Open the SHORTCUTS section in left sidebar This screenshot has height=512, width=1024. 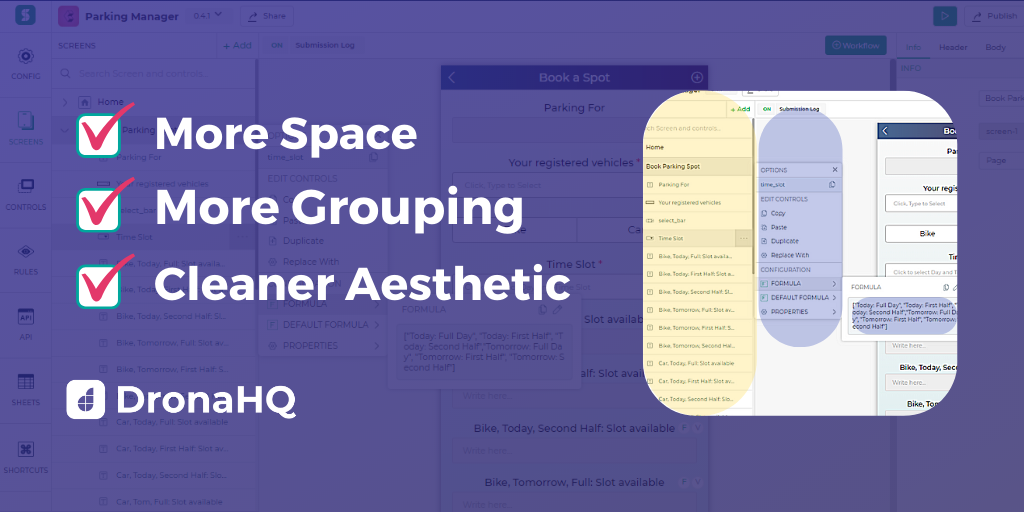tap(25, 457)
